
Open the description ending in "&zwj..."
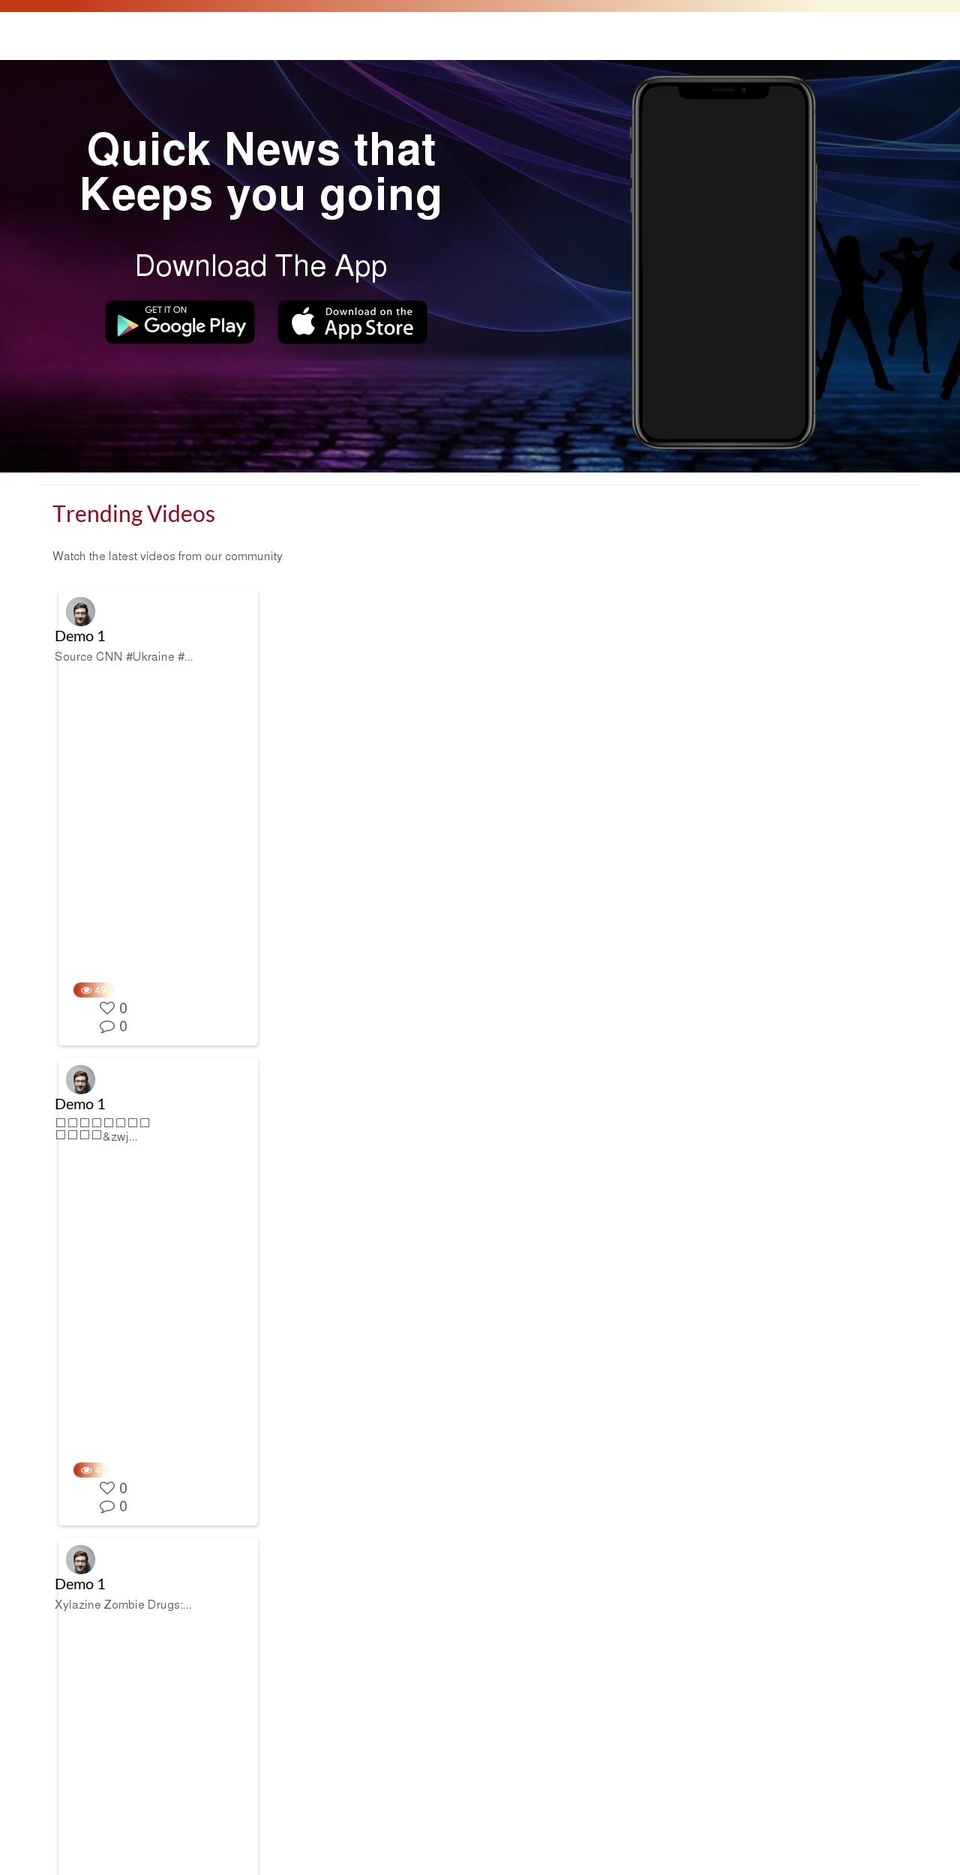tap(103, 1130)
